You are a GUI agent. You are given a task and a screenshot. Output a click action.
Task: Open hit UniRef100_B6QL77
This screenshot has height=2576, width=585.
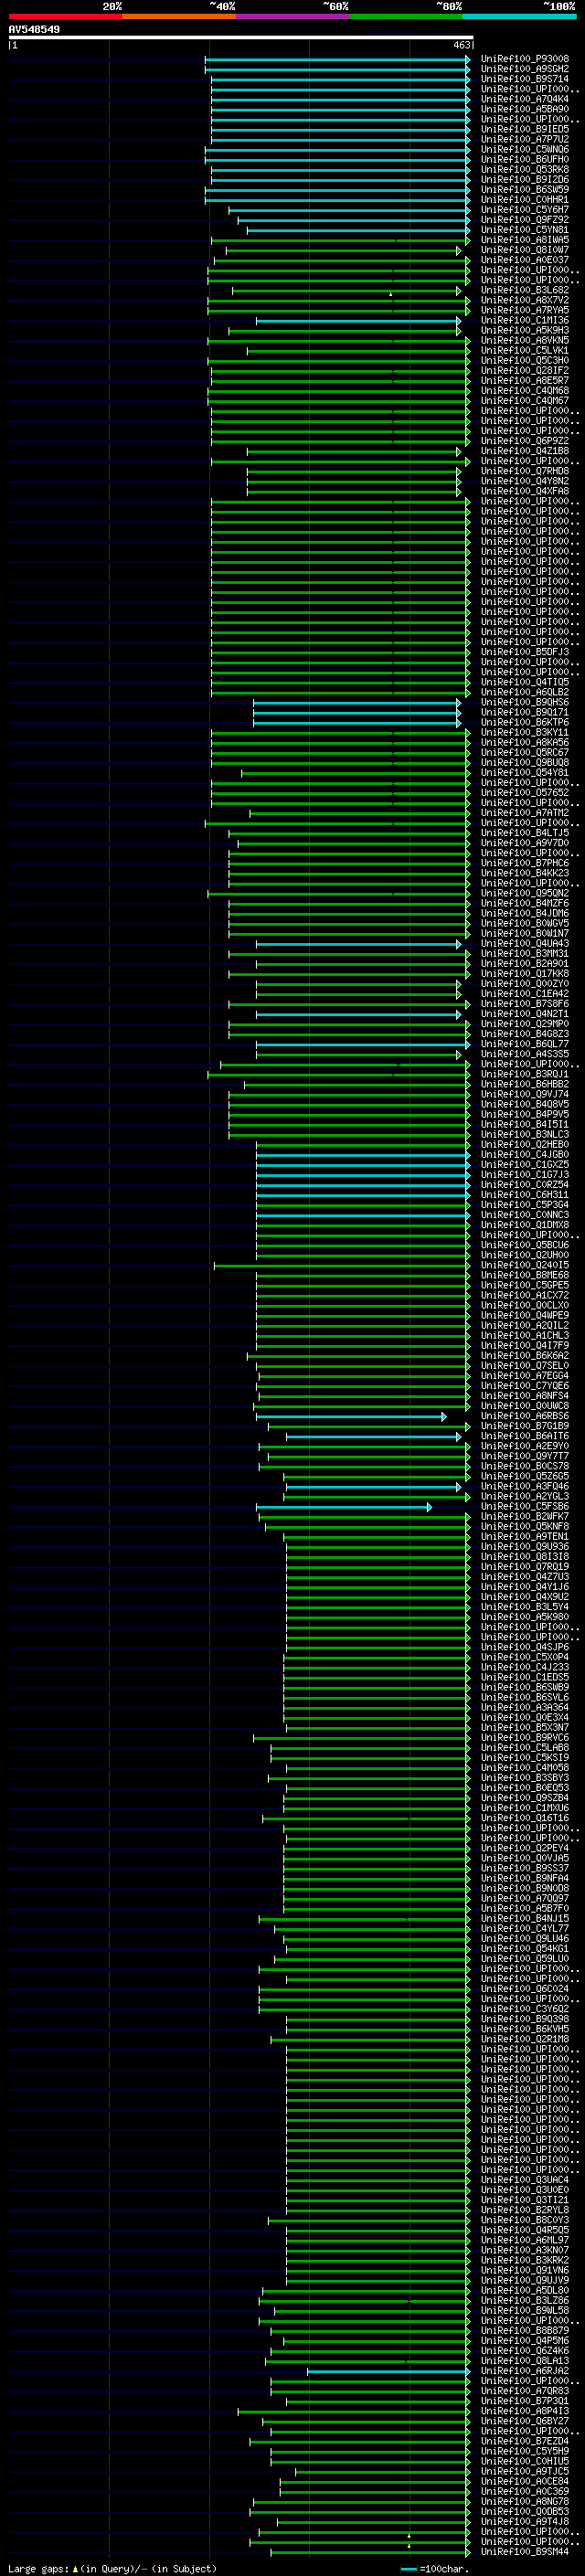[x=525, y=1044]
